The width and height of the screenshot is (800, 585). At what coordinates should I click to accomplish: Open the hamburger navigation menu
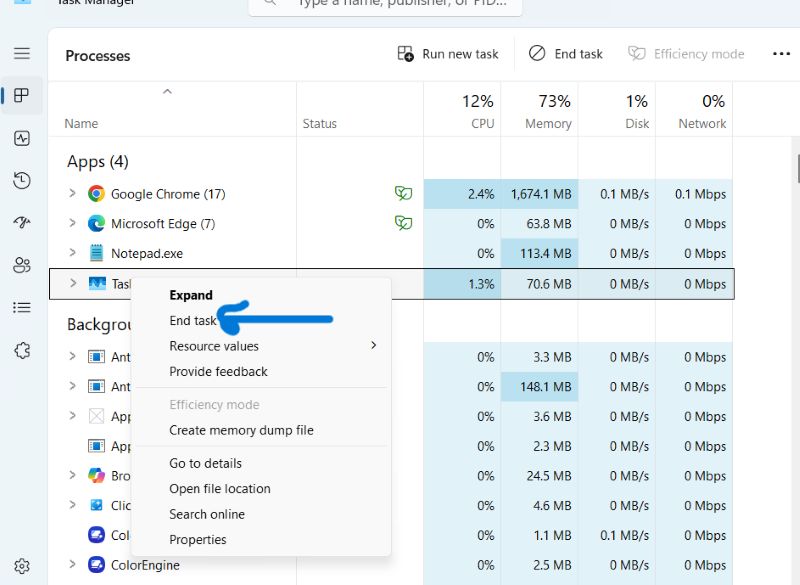(x=22, y=54)
